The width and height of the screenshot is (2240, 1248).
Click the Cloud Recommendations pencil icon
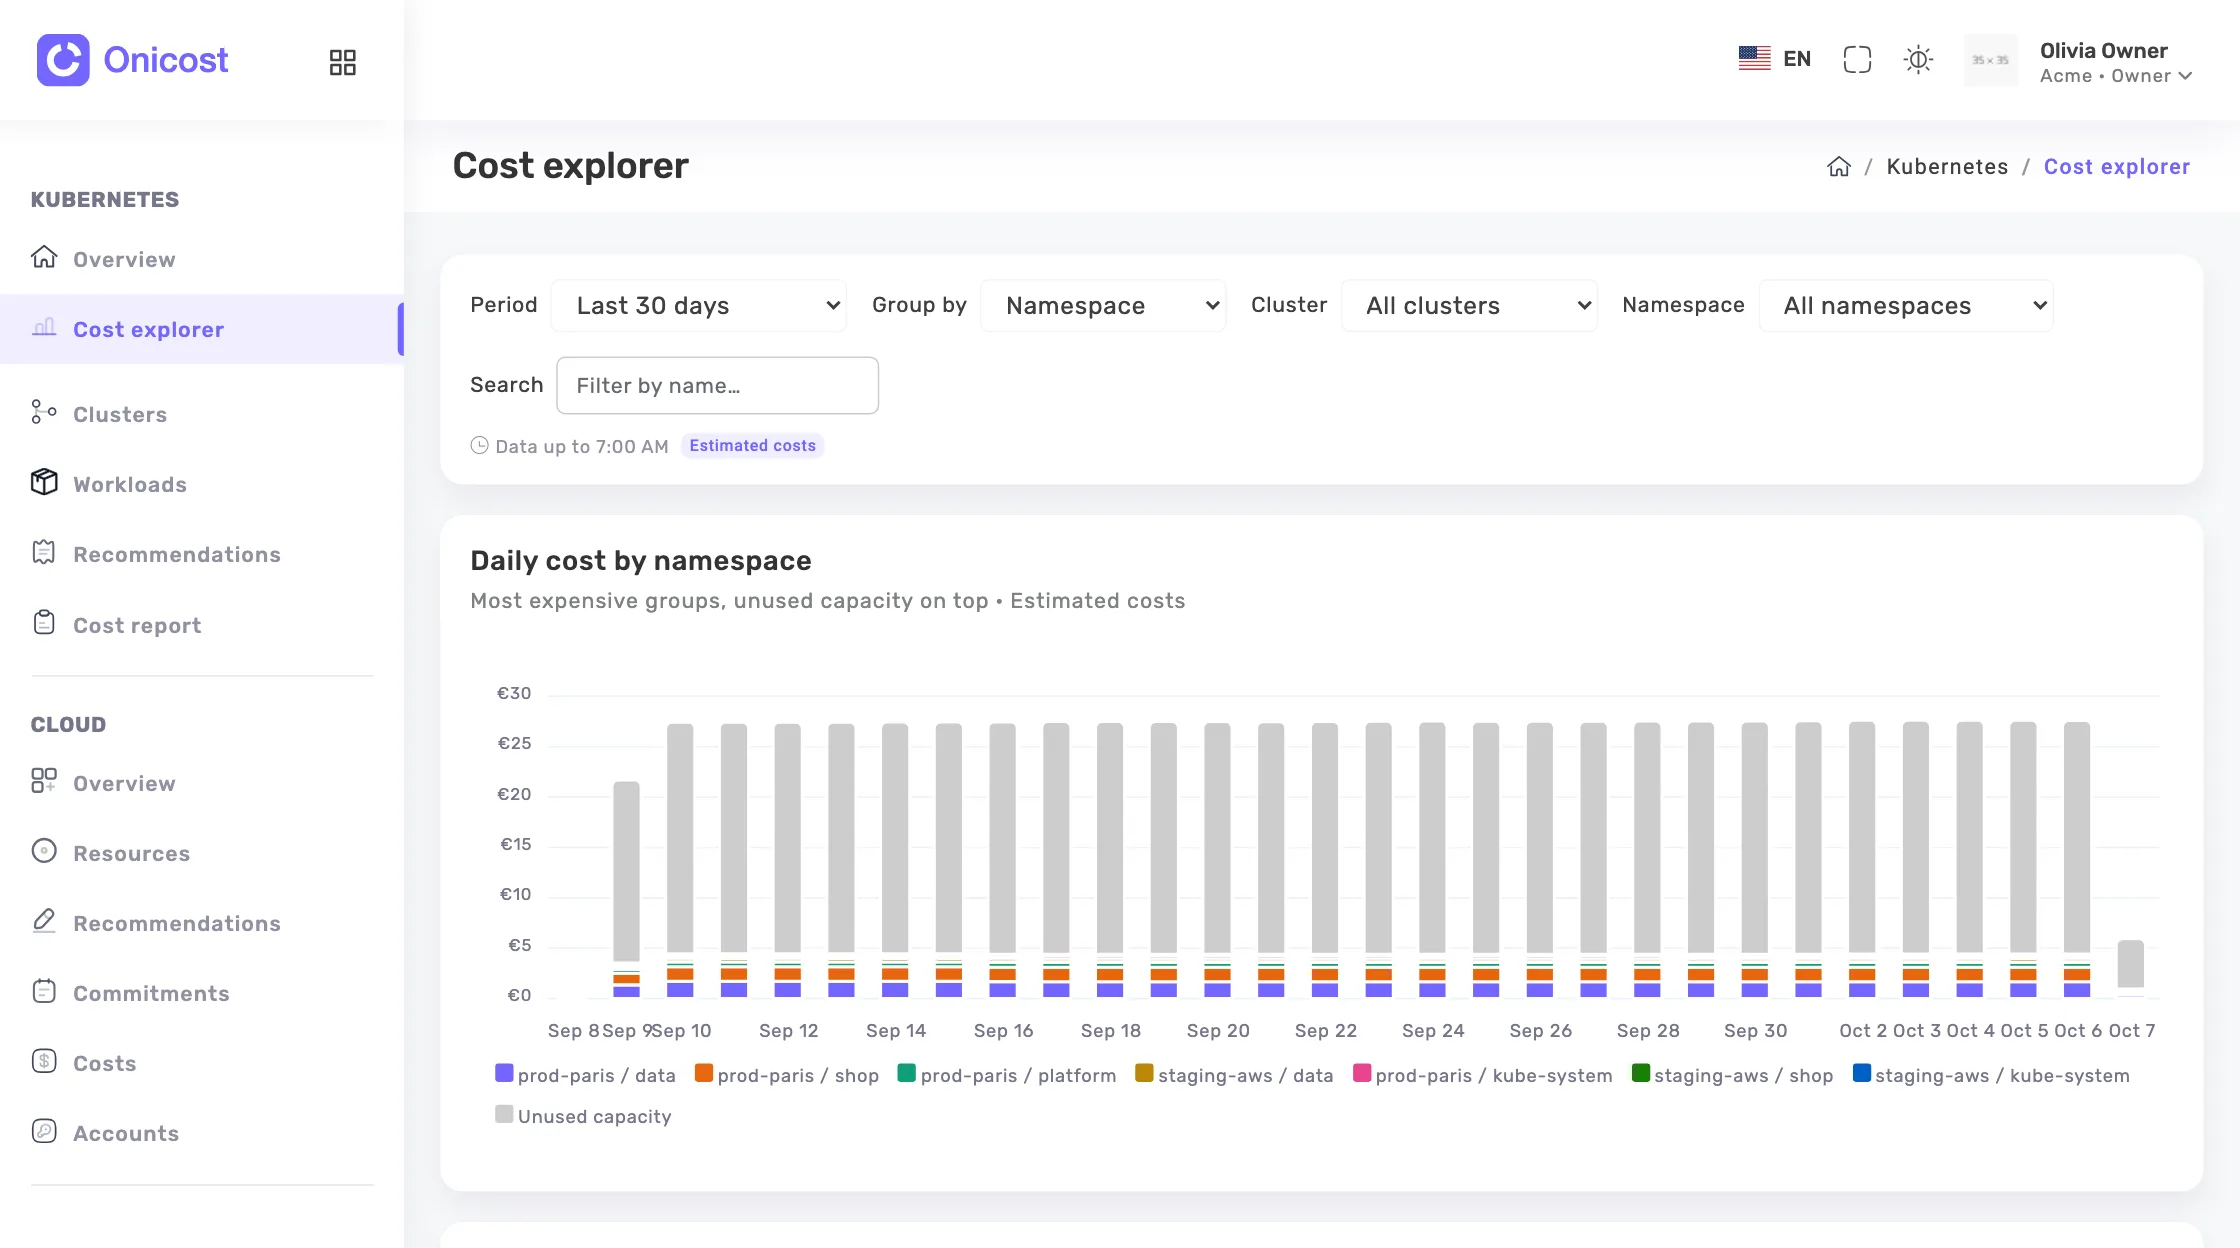[x=44, y=921]
